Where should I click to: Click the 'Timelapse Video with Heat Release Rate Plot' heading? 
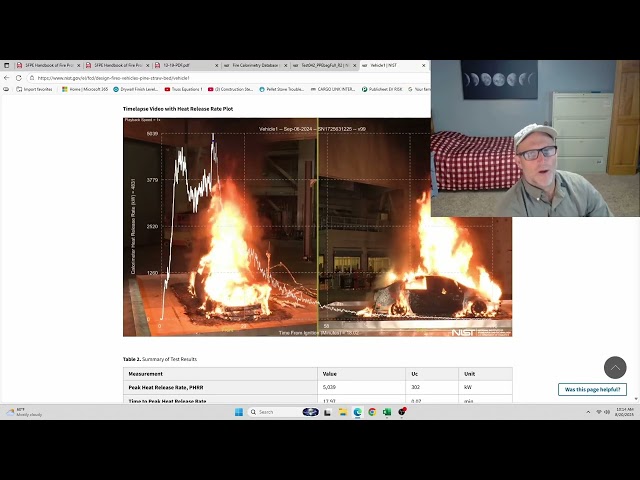click(x=178, y=109)
